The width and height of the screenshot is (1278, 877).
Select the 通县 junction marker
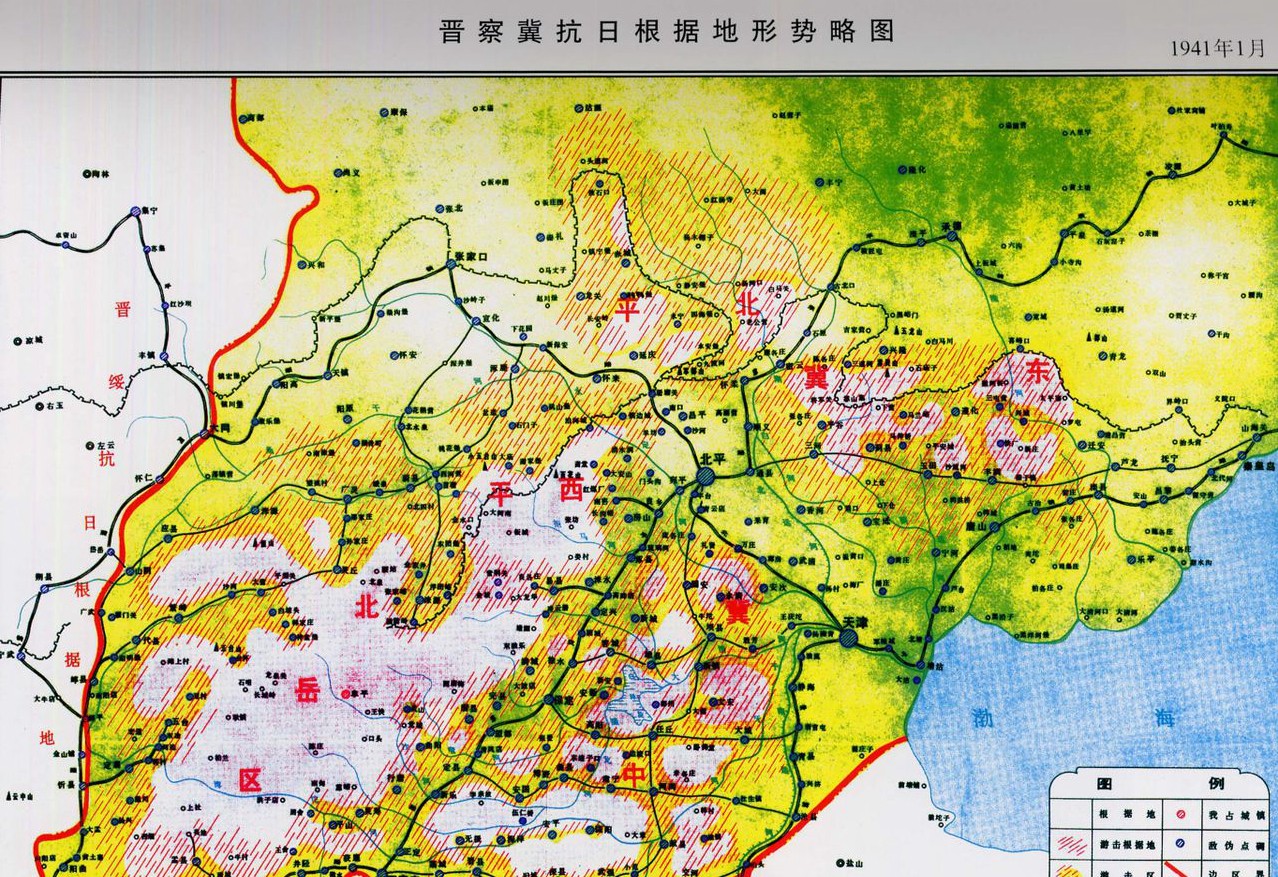click(x=750, y=472)
